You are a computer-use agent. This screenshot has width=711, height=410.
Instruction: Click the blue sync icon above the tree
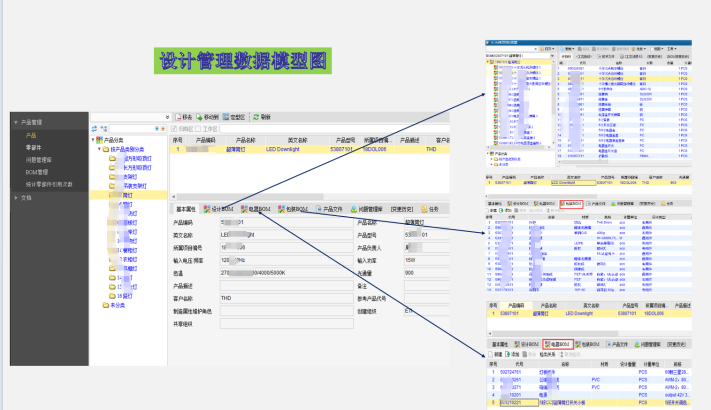[x=94, y=129]
